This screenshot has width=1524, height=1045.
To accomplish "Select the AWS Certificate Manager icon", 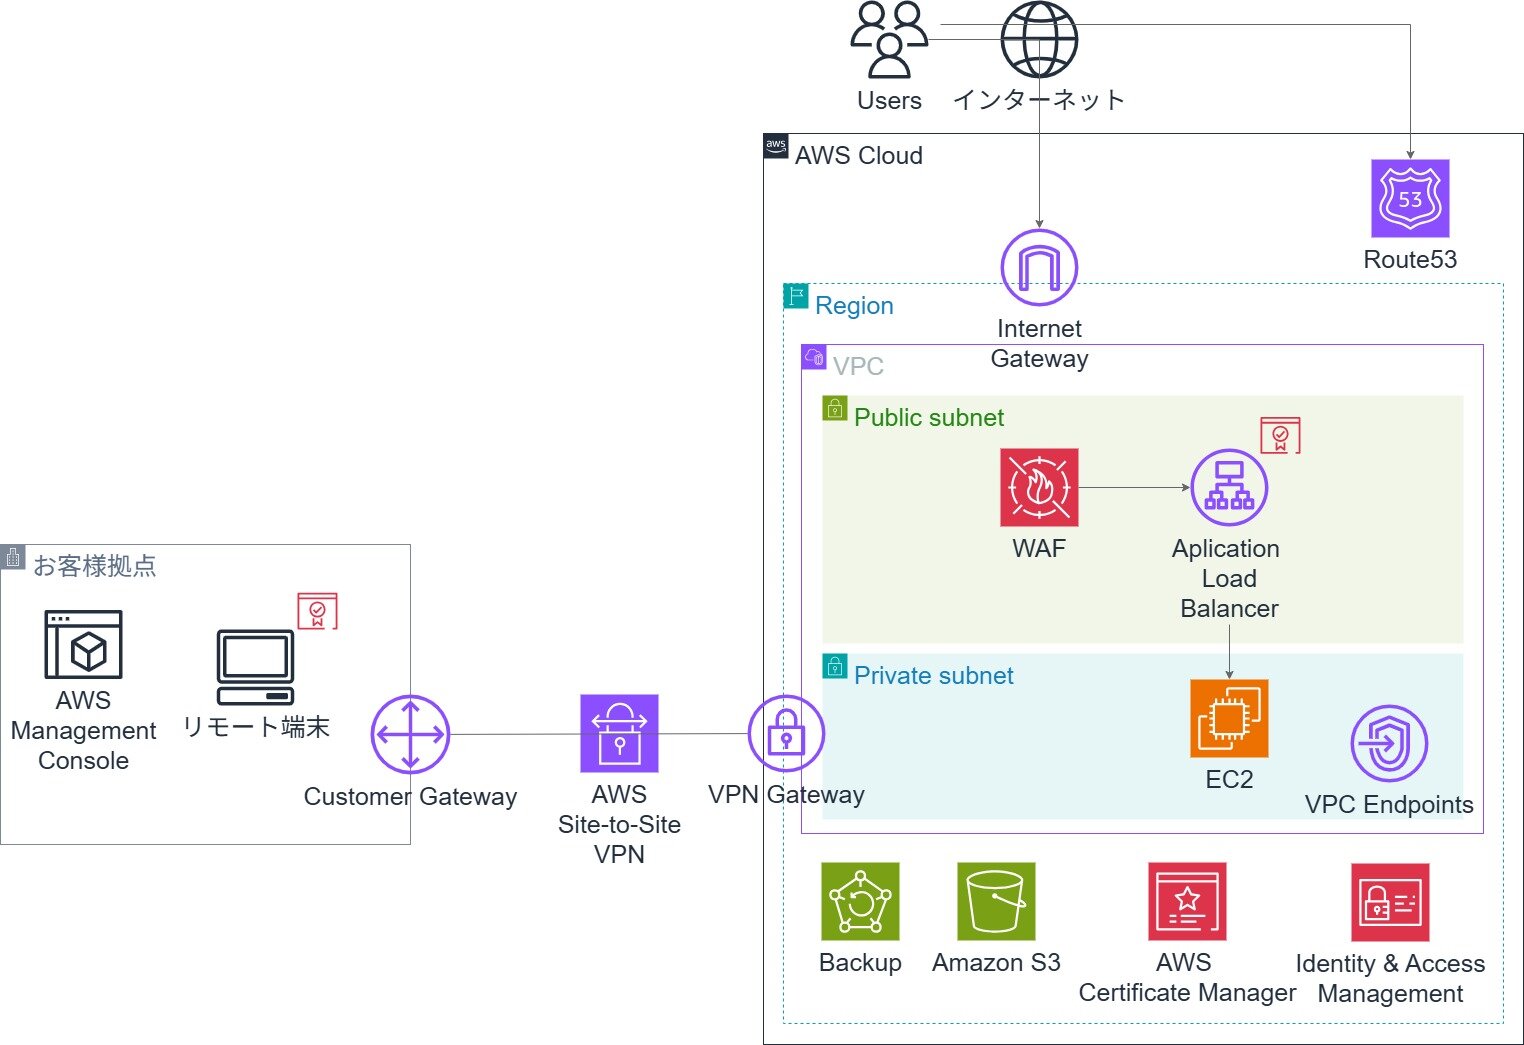I will [x=1187, y=901].
